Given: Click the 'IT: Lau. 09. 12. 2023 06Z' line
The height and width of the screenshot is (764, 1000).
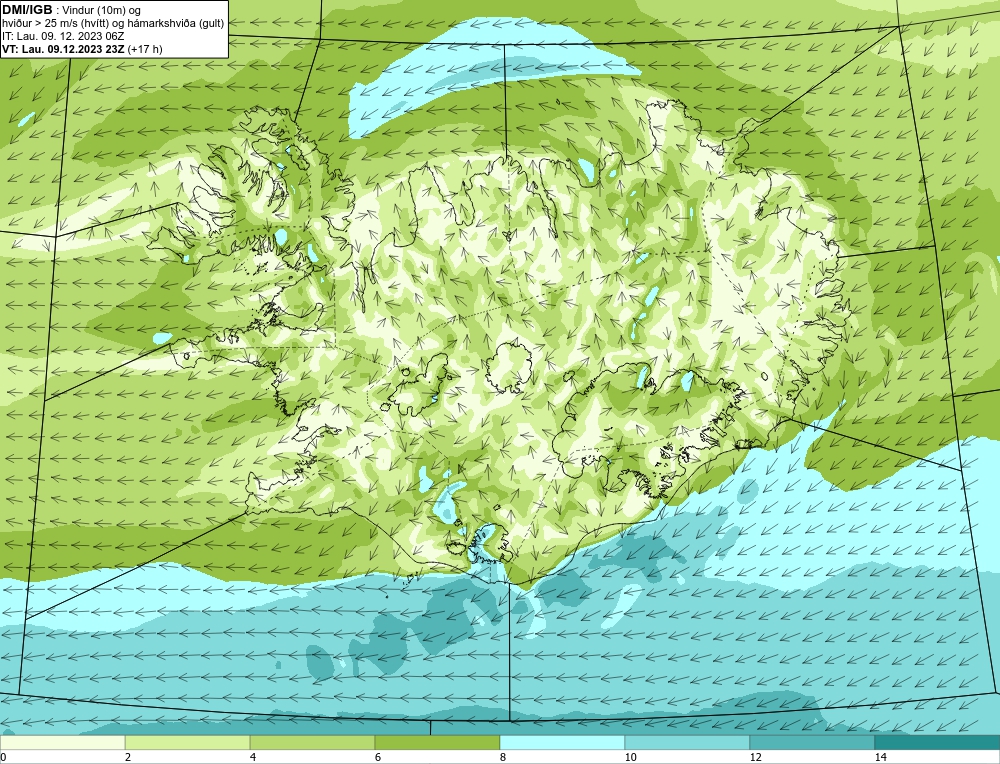Looking at the screenshot, I should 63,36.
